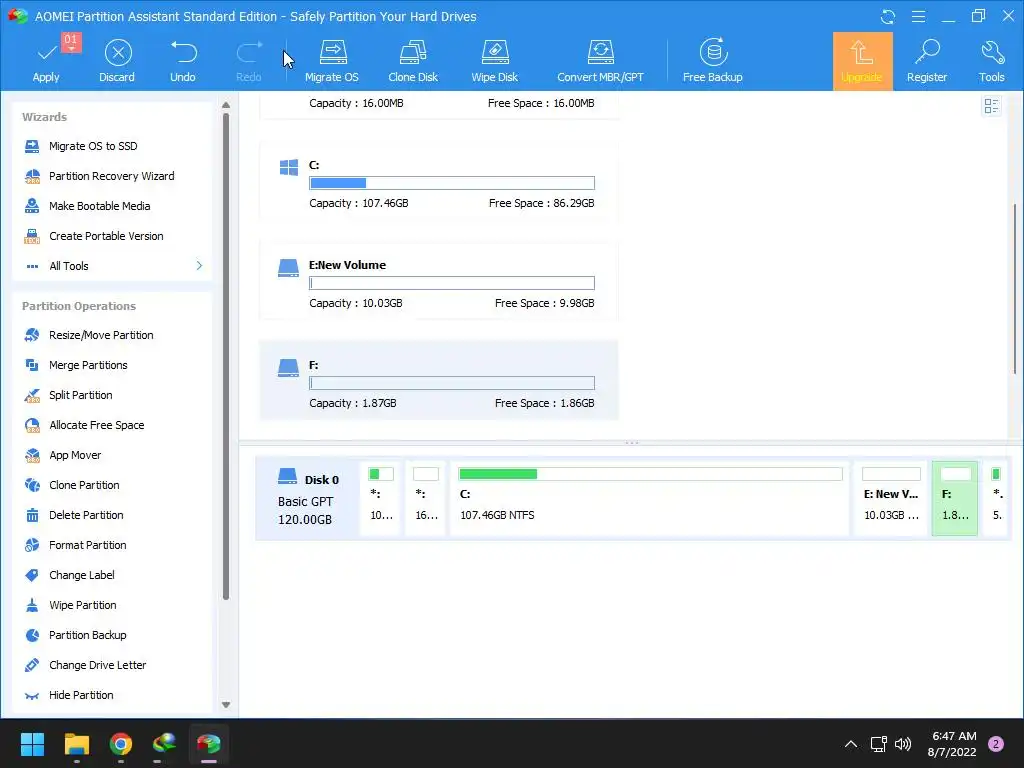
Task: Click the partition list vertical scrollbar
Action: tap(1015, 287)
